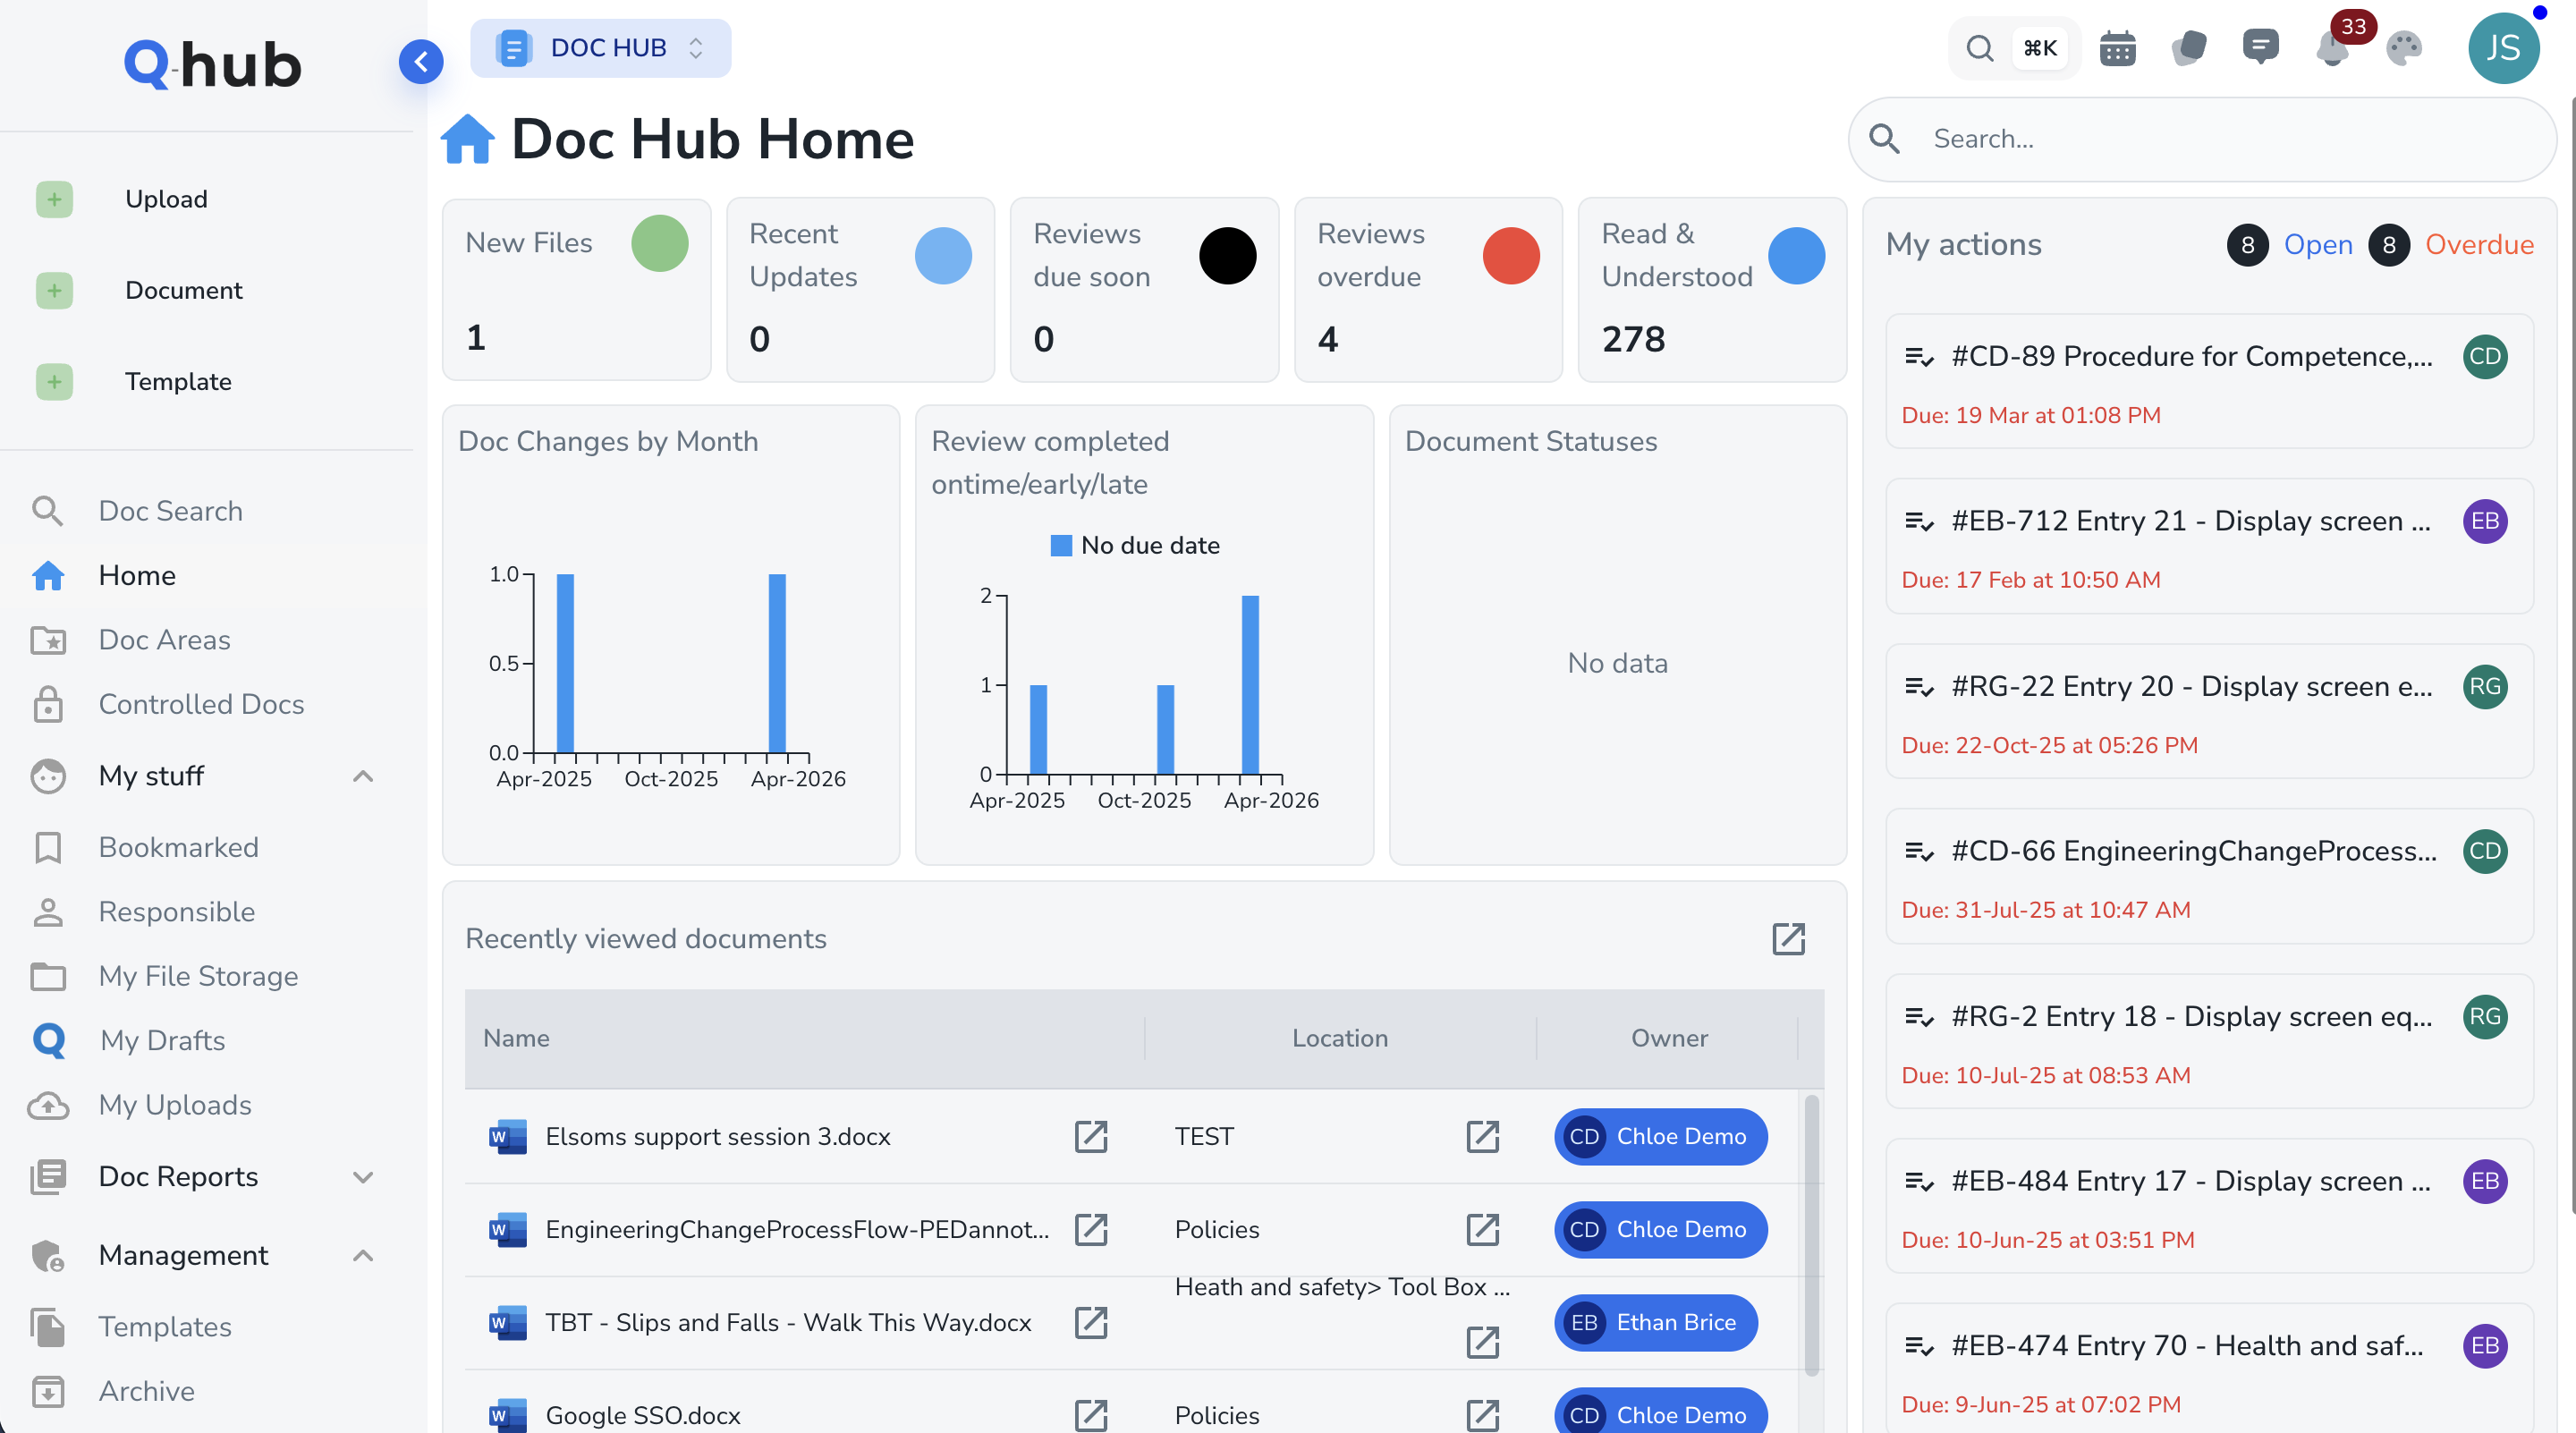Collapse the My stuff section

coord(362,776)
